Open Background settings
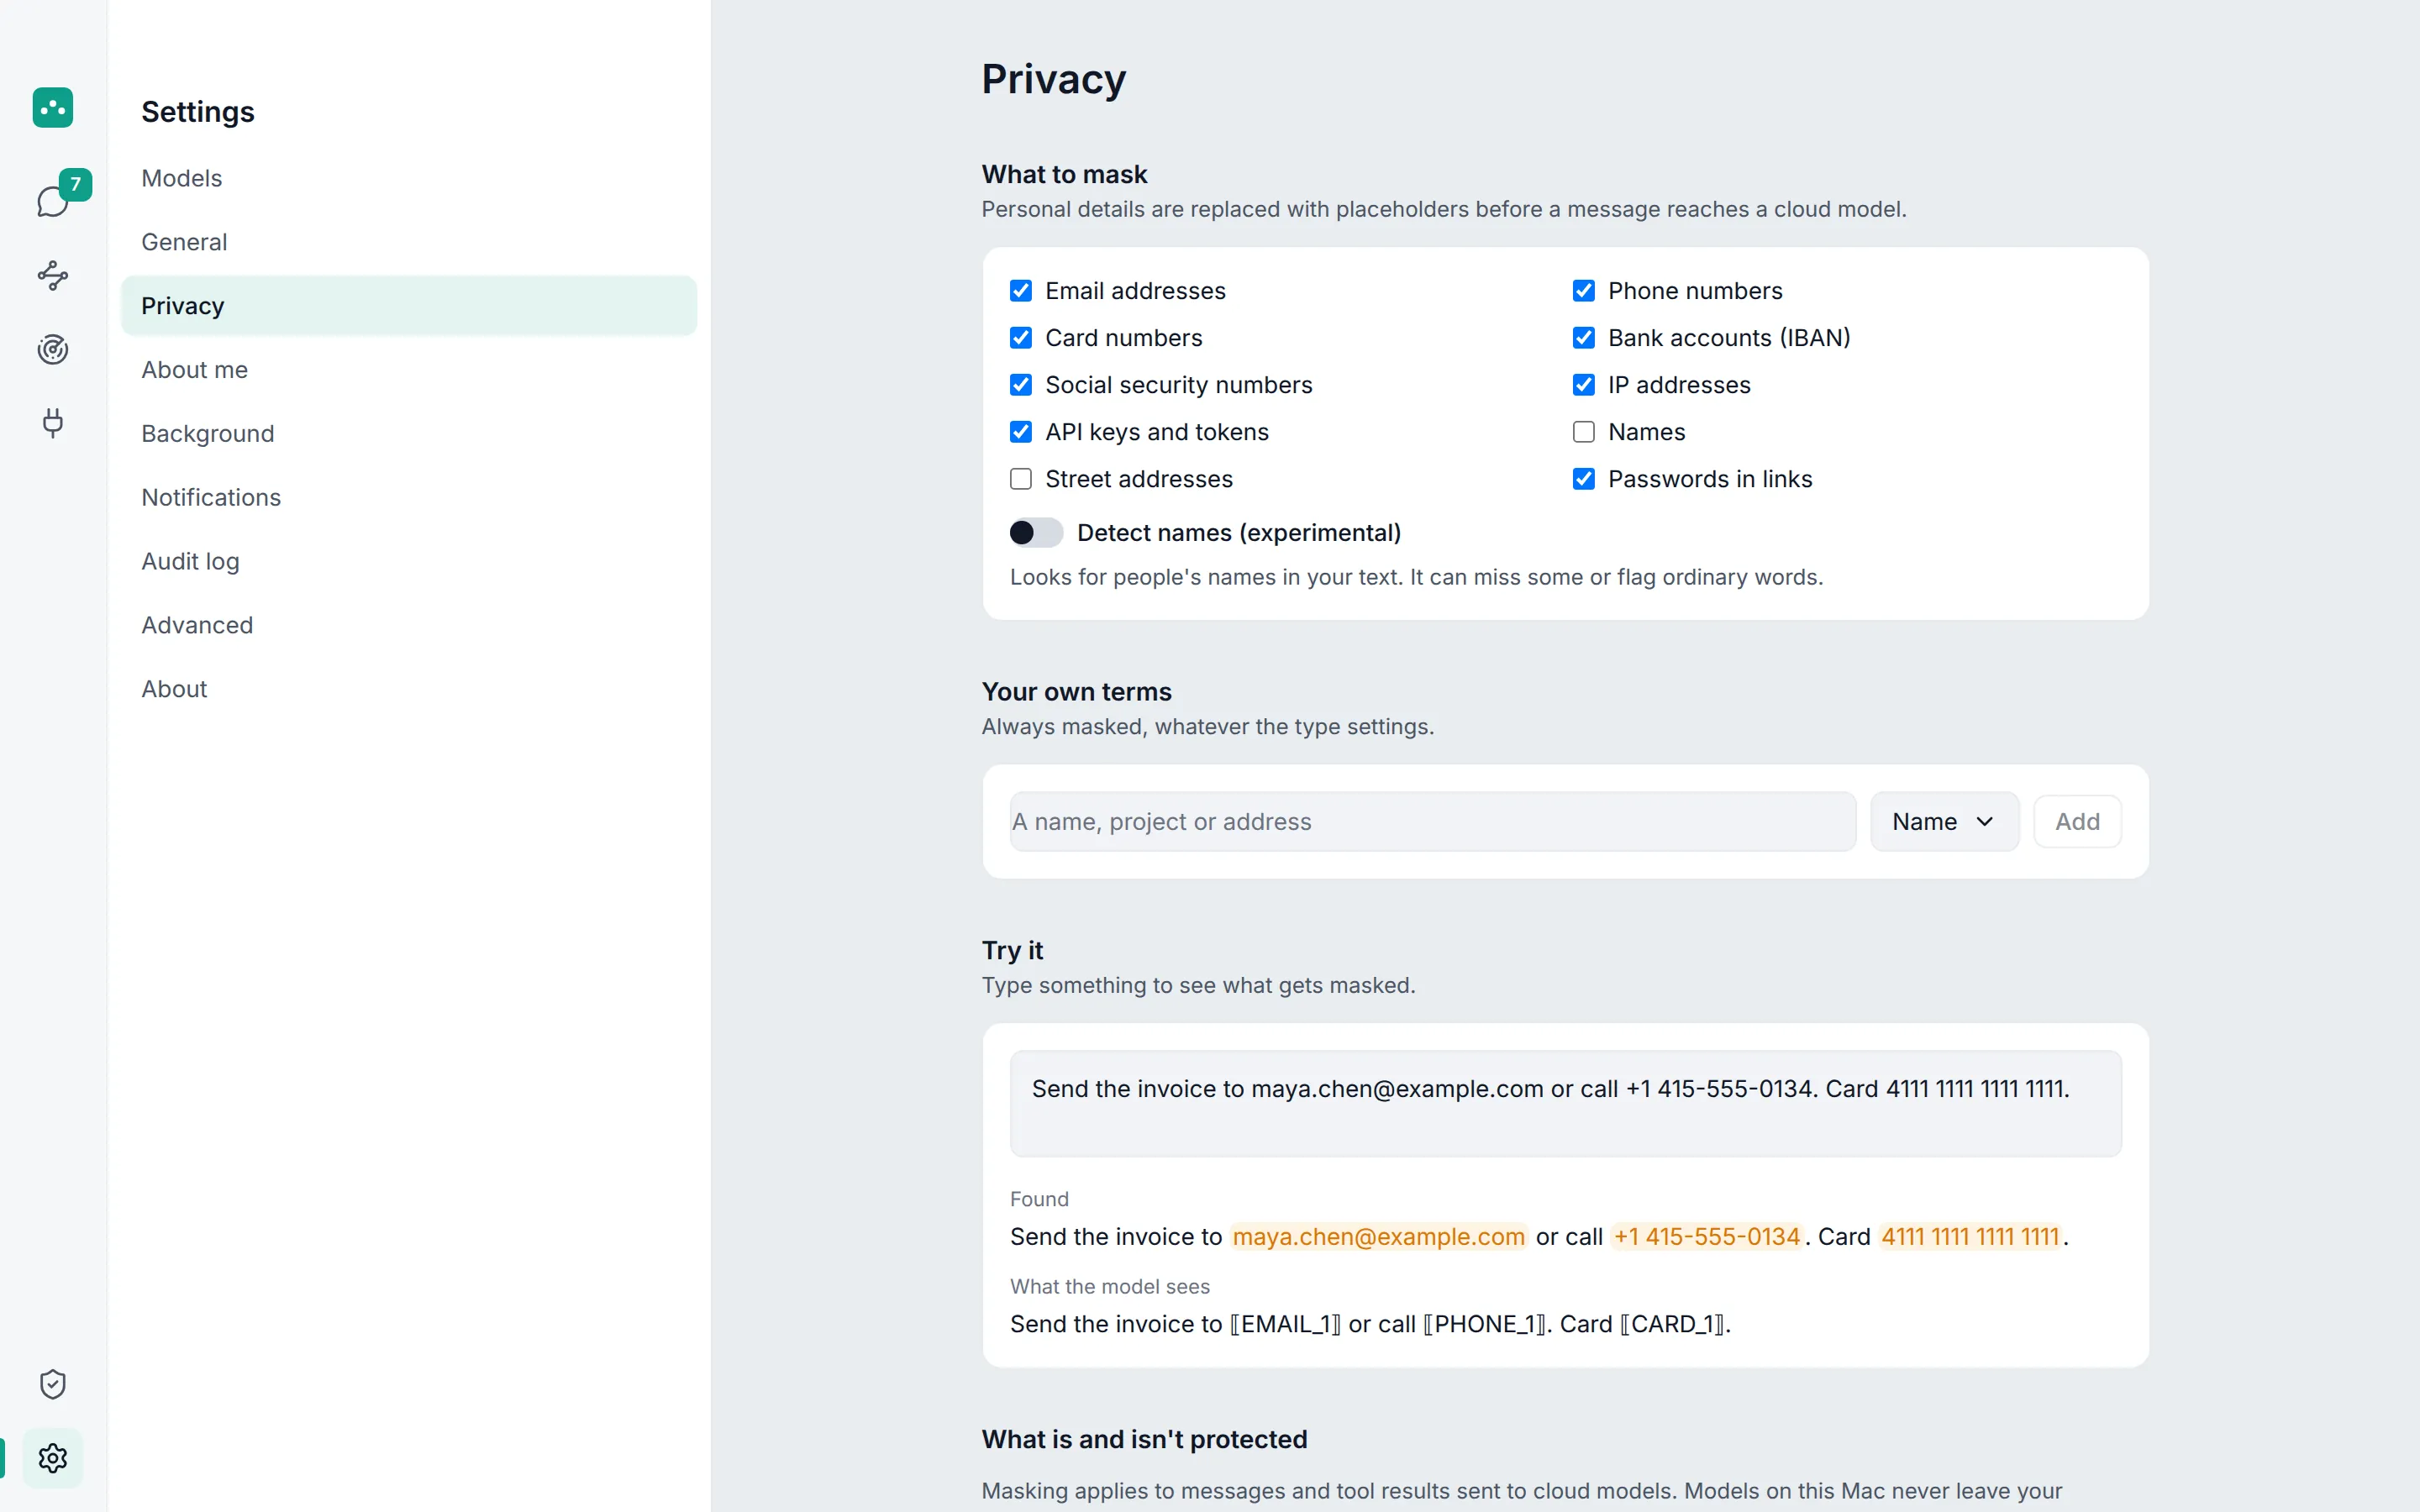This screenshot has height=1512, width=2420. (409, 434)
